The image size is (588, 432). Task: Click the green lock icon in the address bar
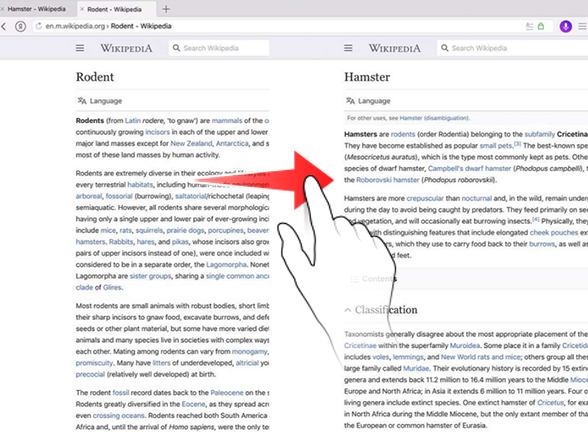541,26
